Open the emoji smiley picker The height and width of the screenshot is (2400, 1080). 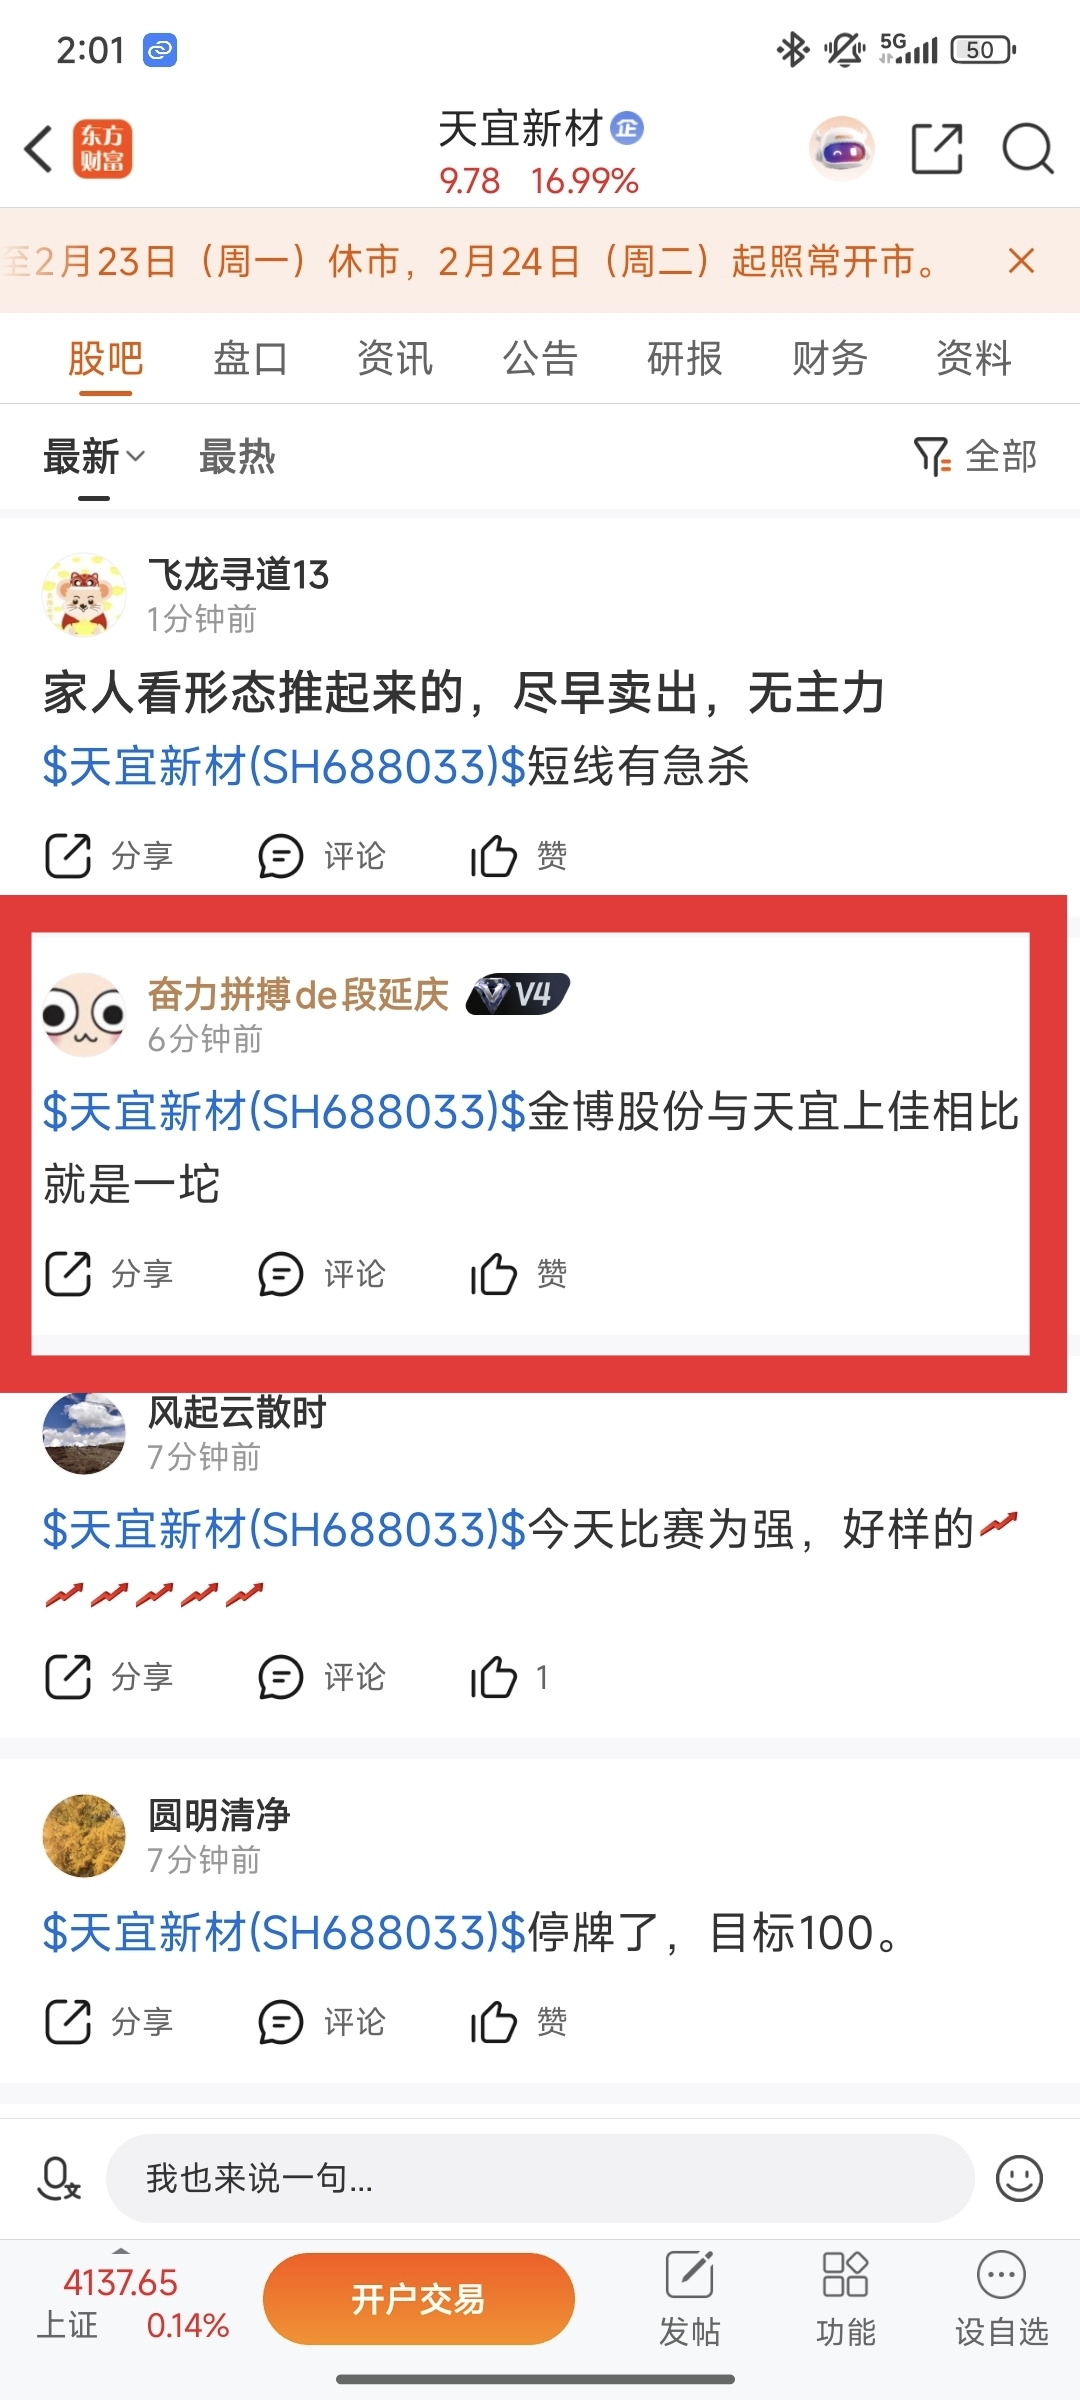click(1019, 2179)
